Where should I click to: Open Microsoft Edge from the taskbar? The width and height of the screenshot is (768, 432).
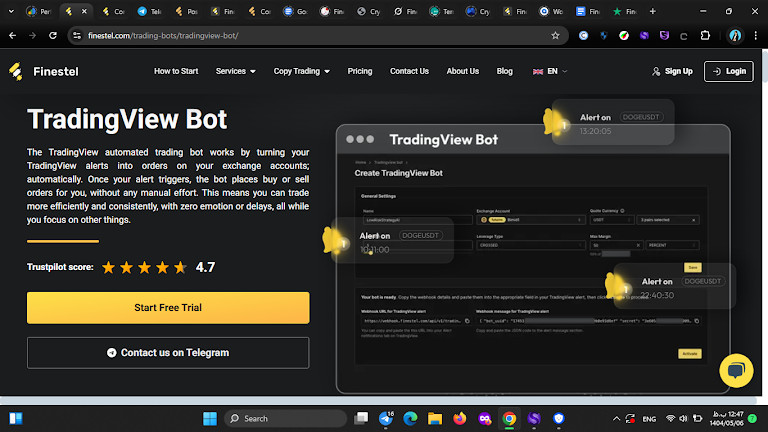(x=410, y=418)
